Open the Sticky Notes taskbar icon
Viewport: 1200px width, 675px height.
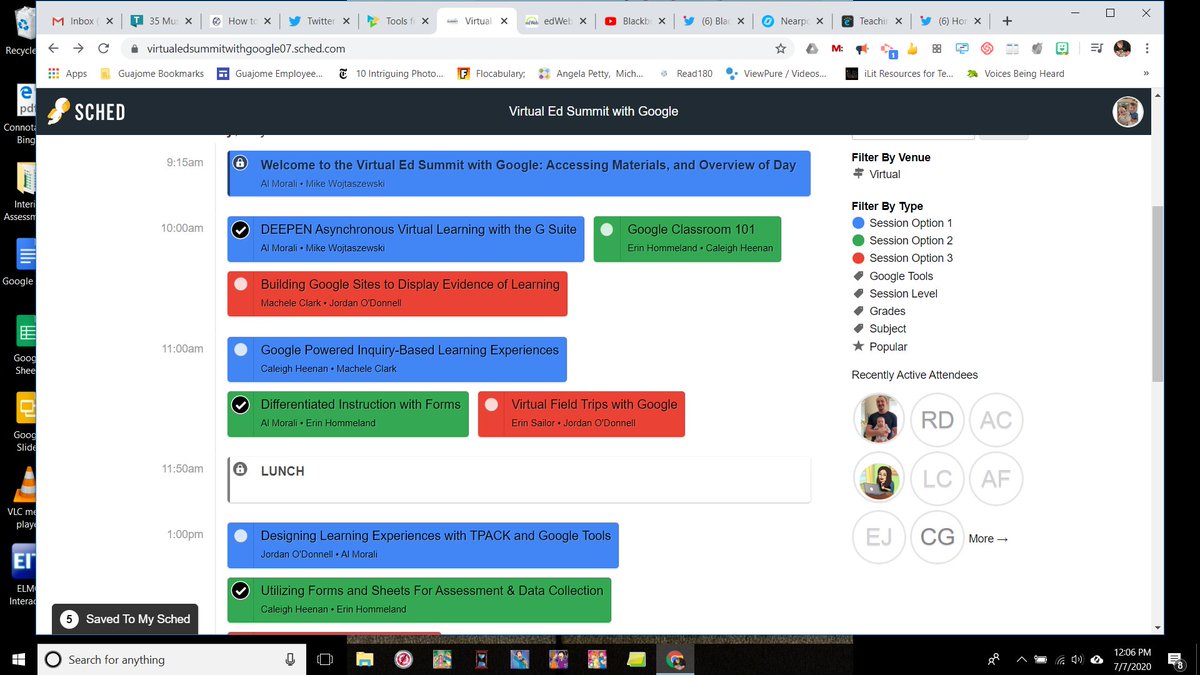click(635, 659)
